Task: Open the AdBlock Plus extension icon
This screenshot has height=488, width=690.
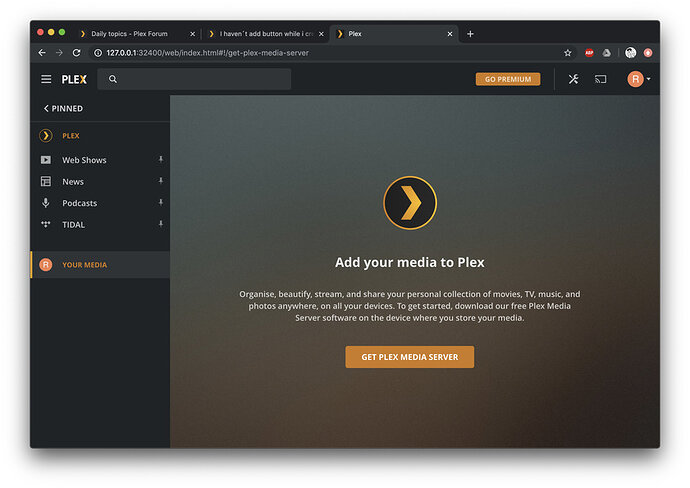Action: [x=589, y=53]
